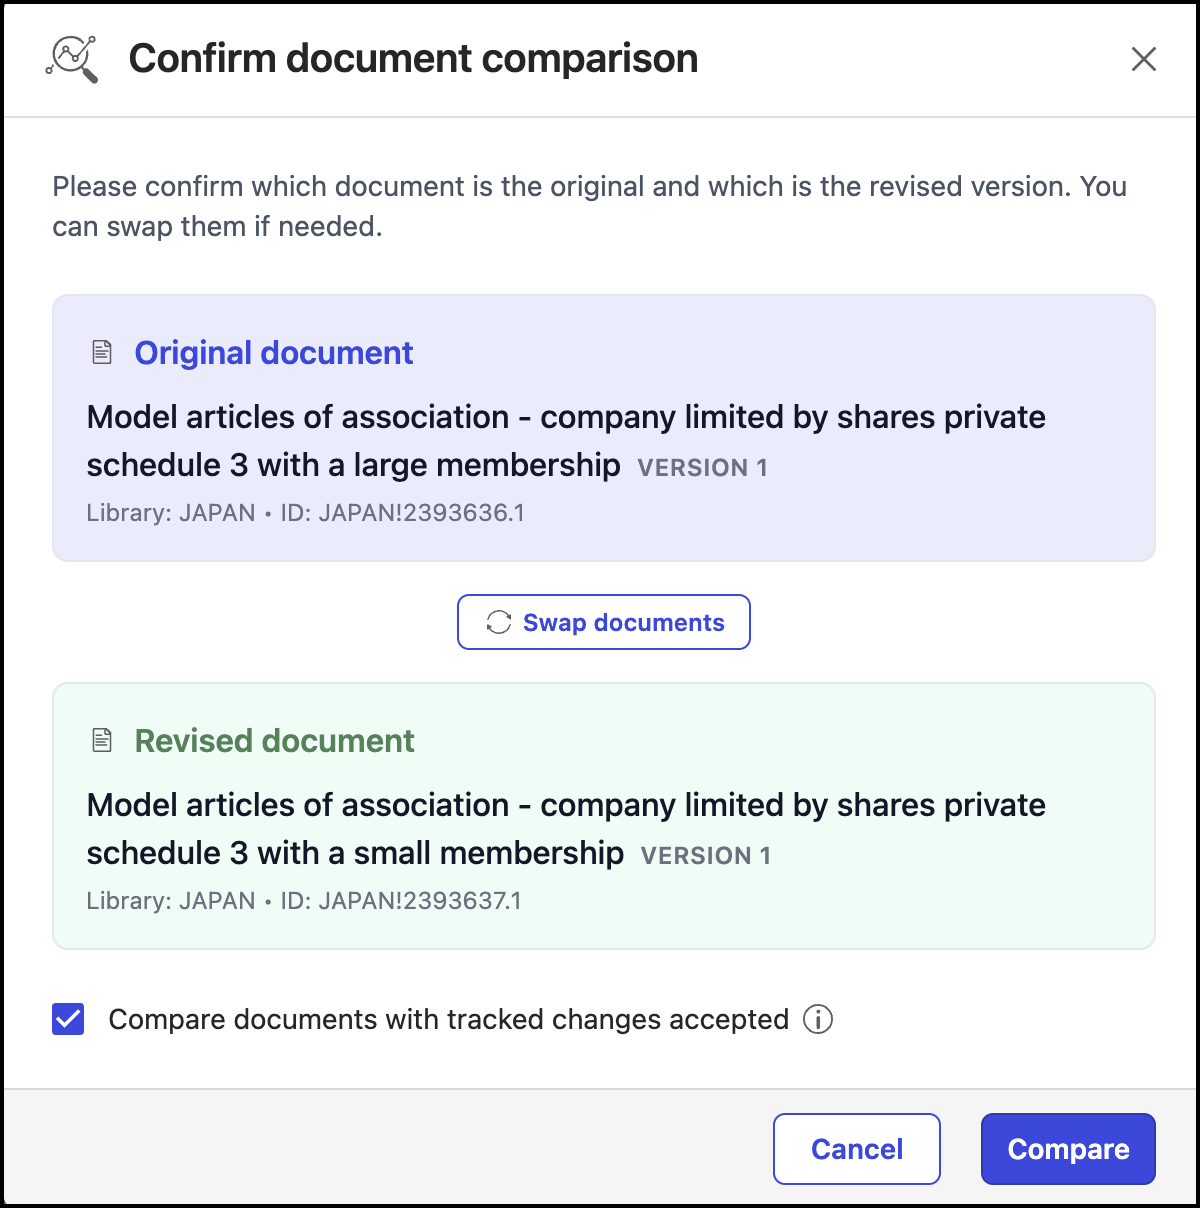Click the Original document file icon
This screenshot has width=1200, height=1208.
pos(102,353)
